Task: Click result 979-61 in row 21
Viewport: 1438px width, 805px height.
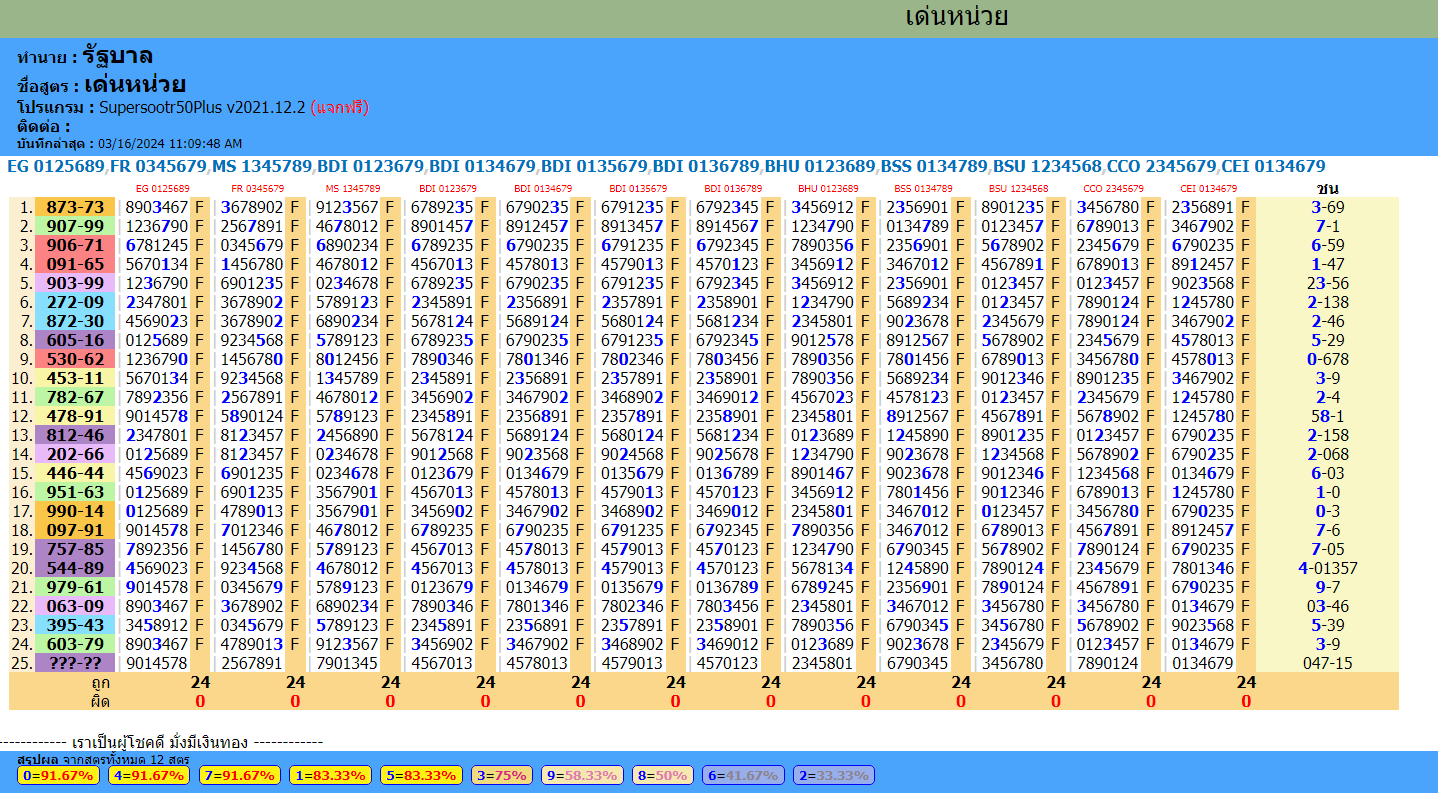Action: (76, 587)
